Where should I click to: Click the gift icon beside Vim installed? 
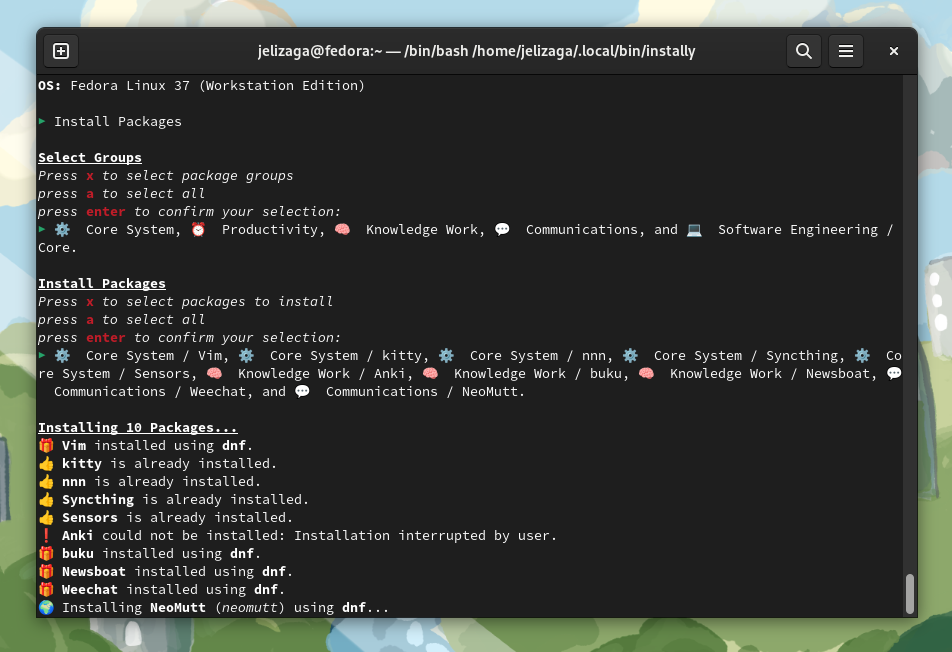[46, 446]
